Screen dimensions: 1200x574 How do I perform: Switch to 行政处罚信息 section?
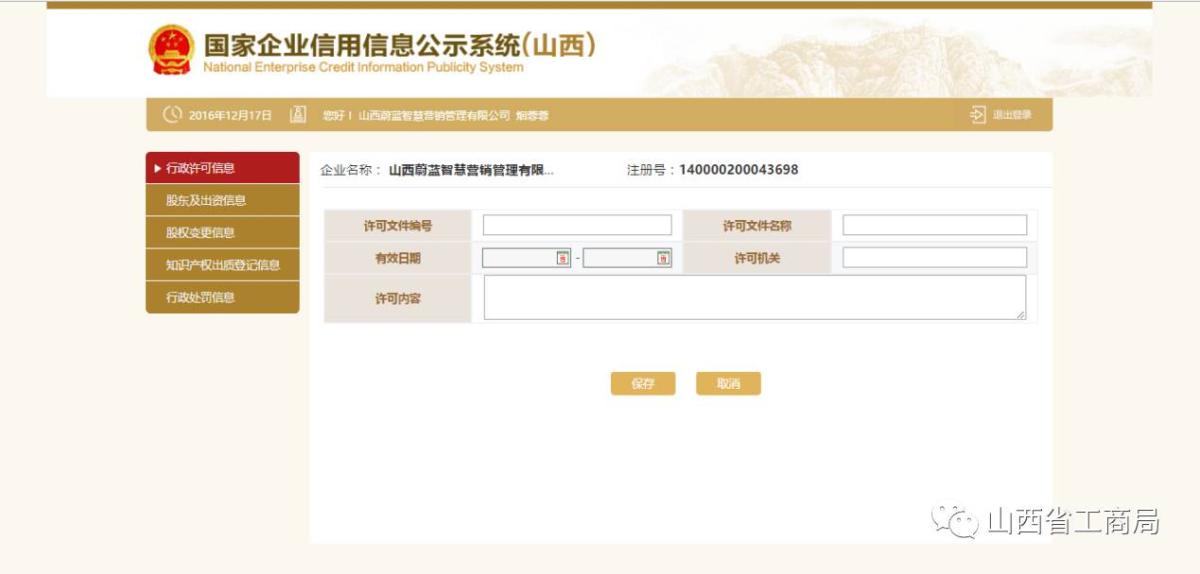(x=200, y=297)
